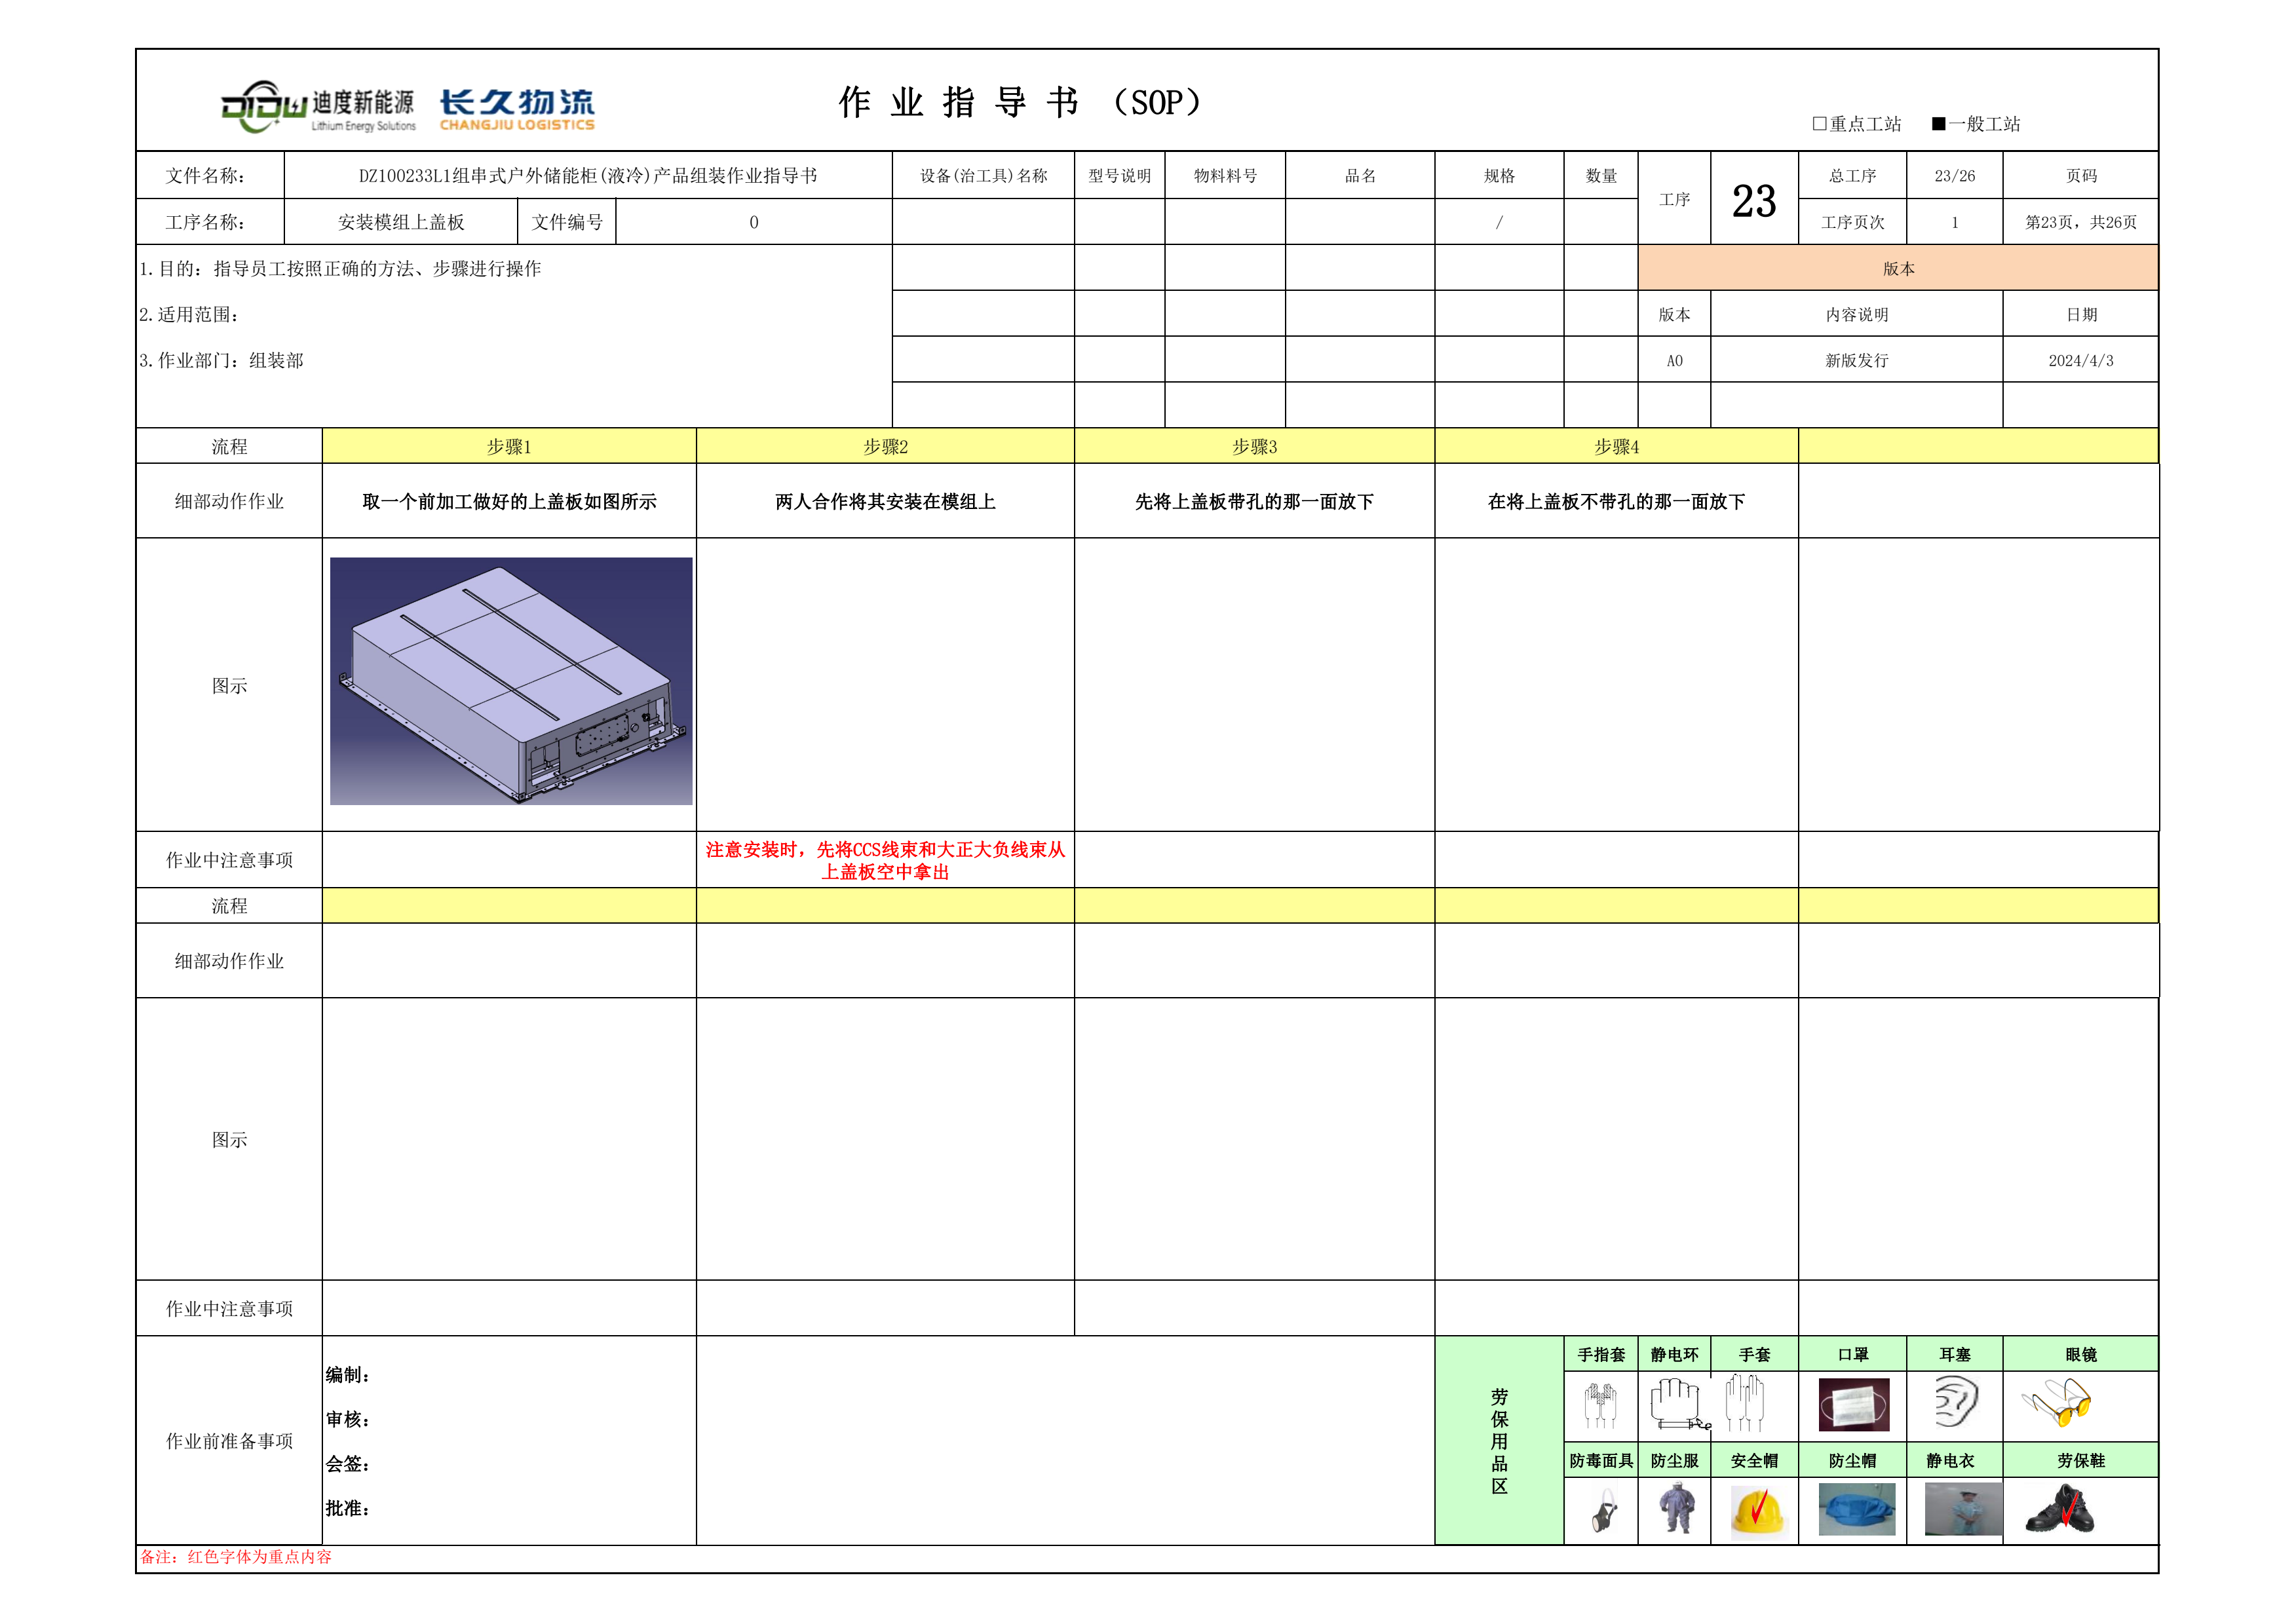Click the finger cots hands icon
This screenshot has width=2296, height=1624.
pos(1600,1404)
